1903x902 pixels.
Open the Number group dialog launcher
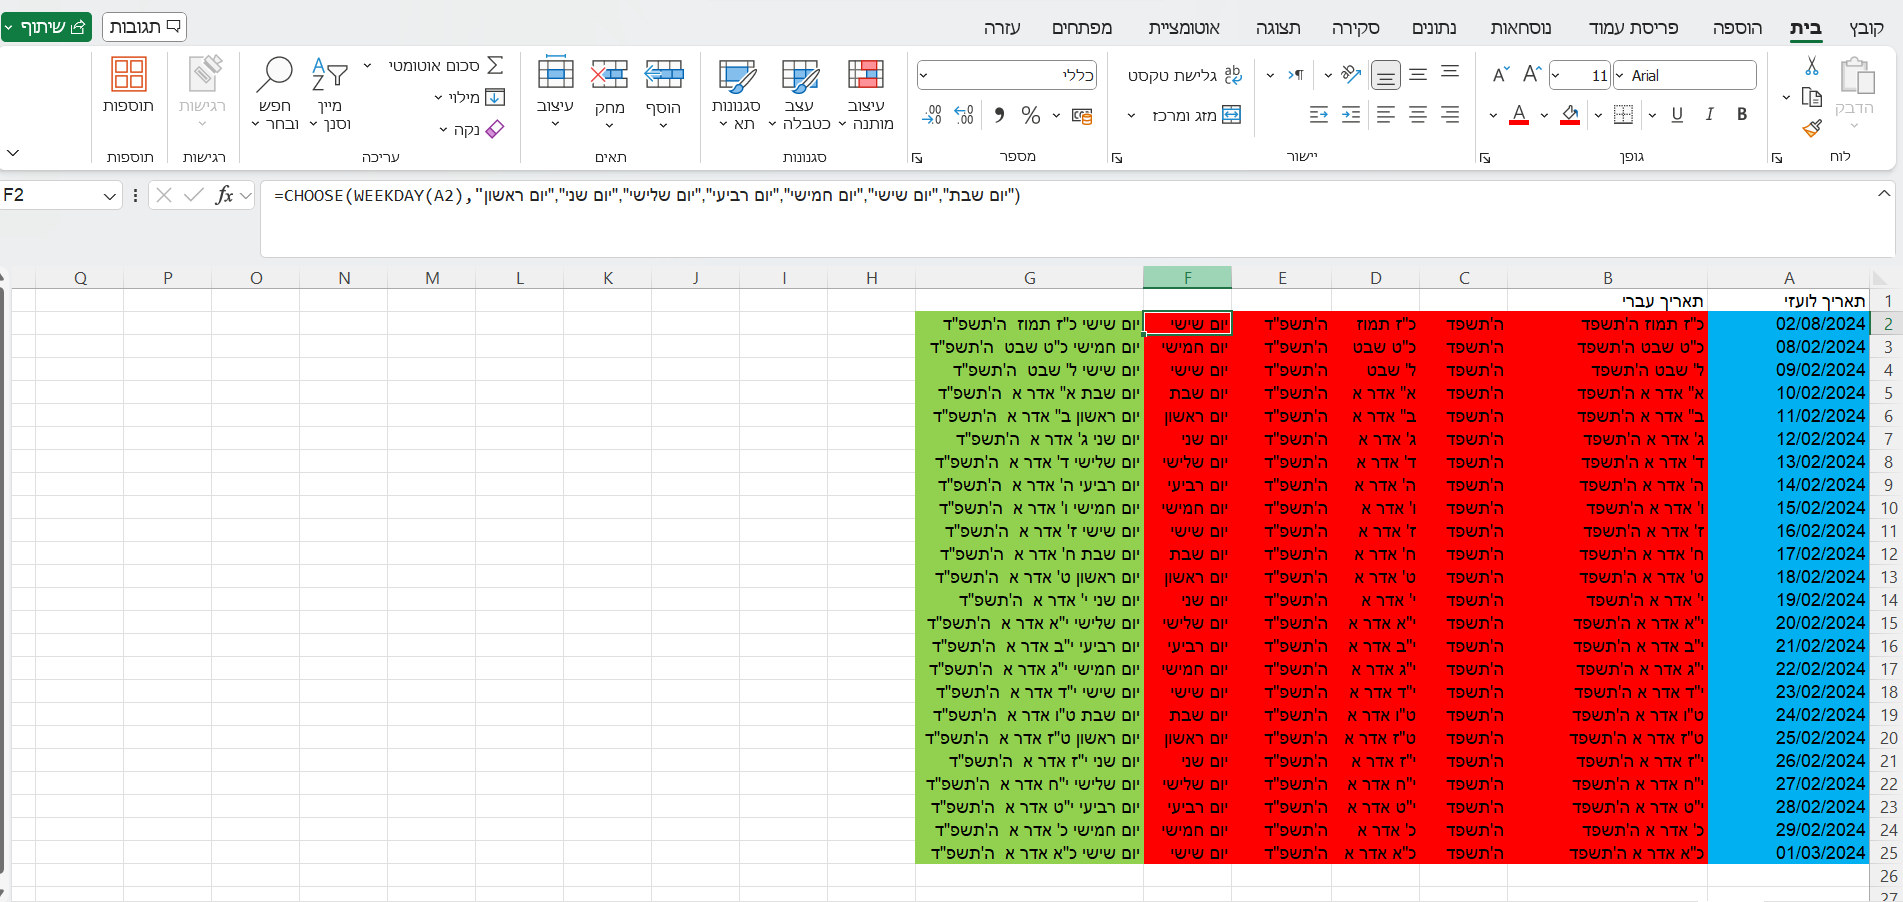[917, 157]
